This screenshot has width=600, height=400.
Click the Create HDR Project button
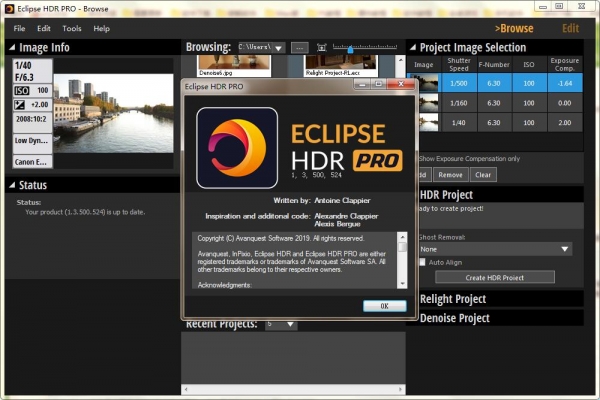(495, 277)
